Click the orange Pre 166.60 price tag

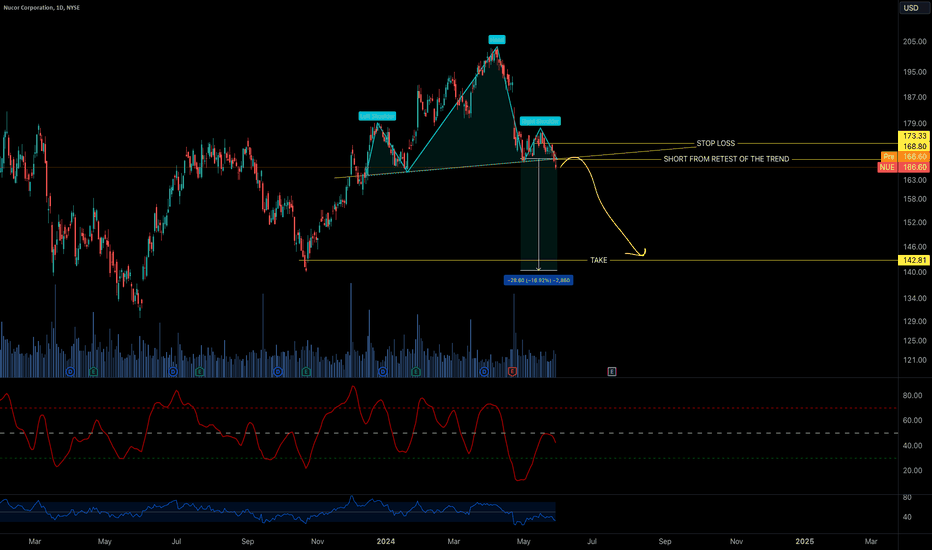[x=905, y=157]
